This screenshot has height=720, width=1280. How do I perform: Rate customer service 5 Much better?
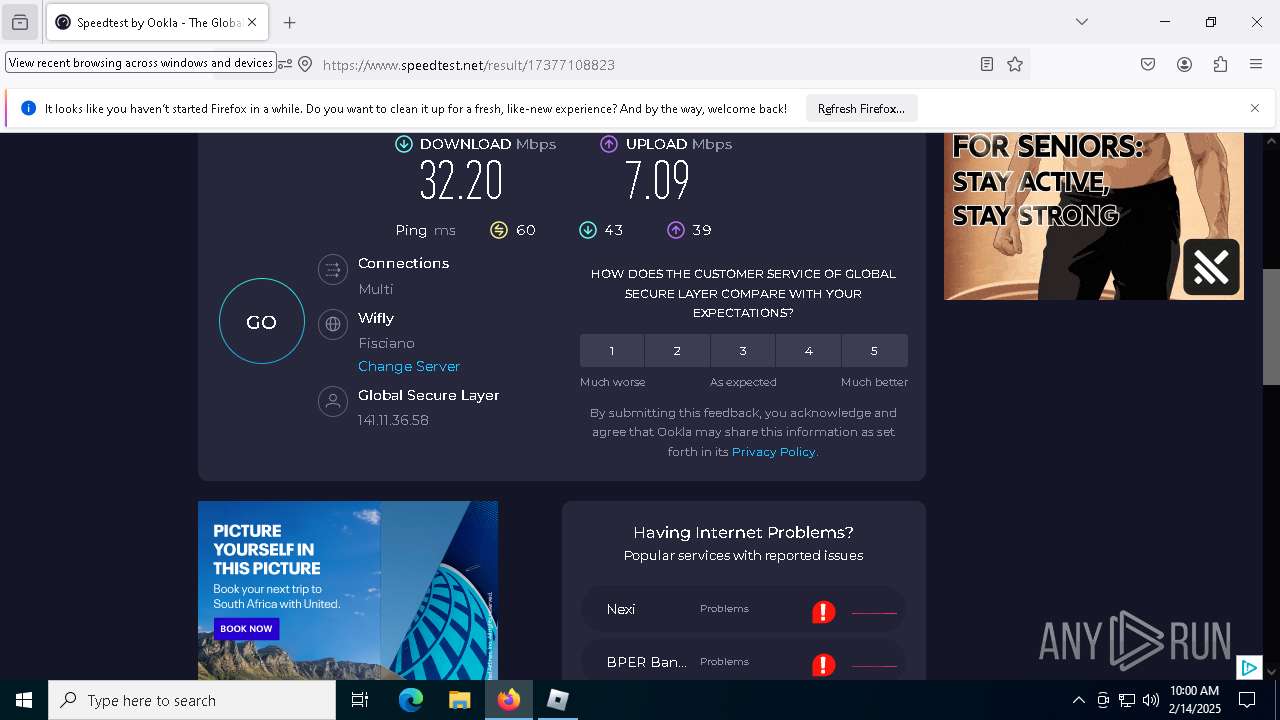click(x=874, y=351)
